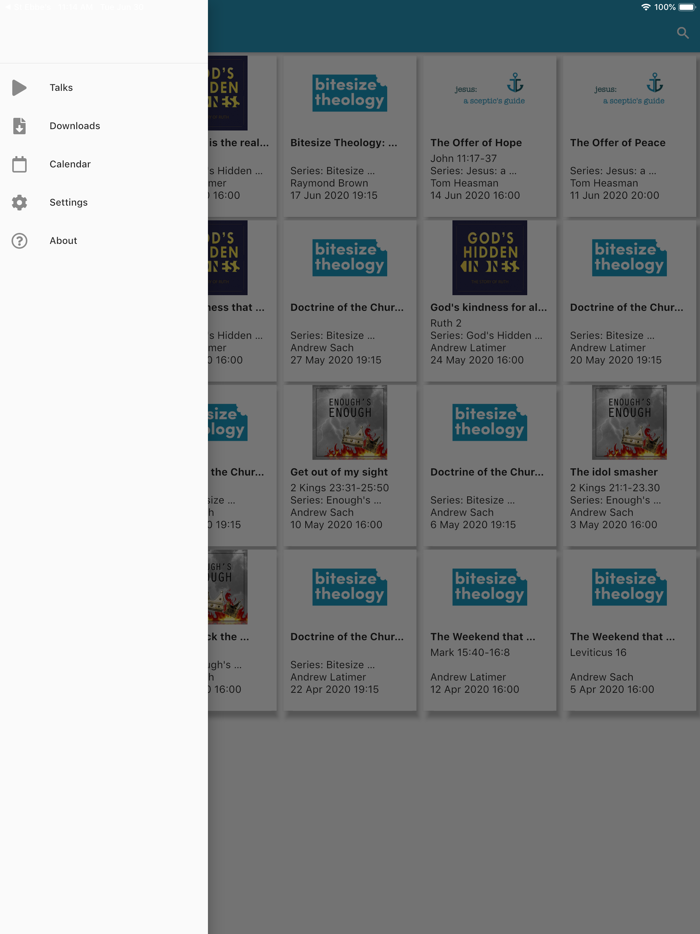The width and height of the screenshot is (700, 934).
Task: Select speaker 'Raymond Brown'
Action: click(x=329, y=183)
